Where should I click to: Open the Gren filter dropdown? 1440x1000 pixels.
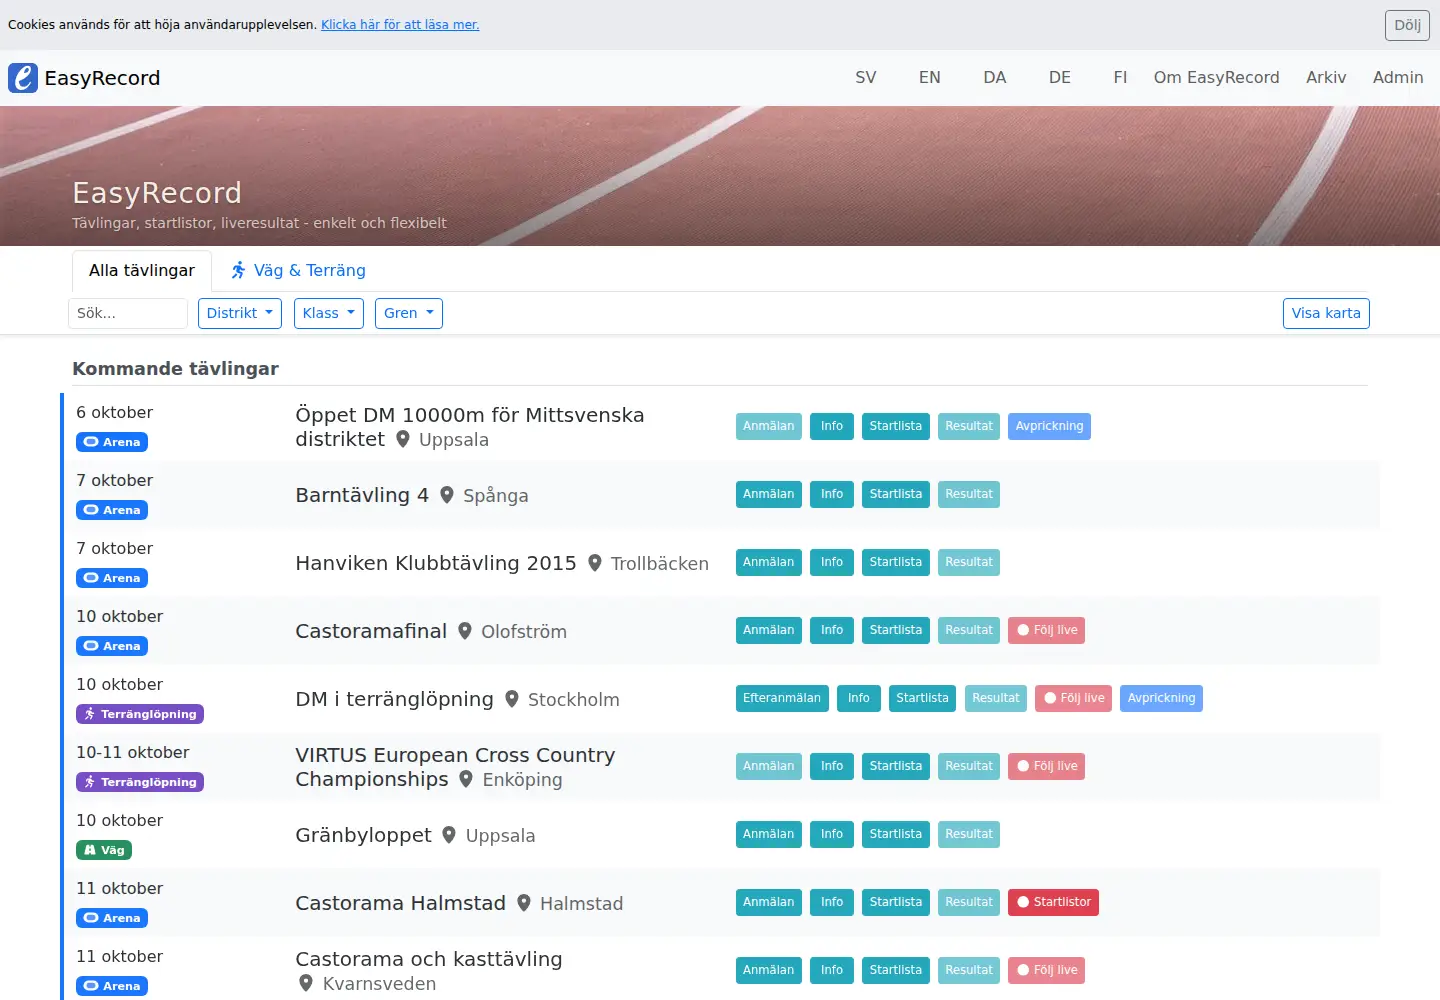click(x=409, y=313)
